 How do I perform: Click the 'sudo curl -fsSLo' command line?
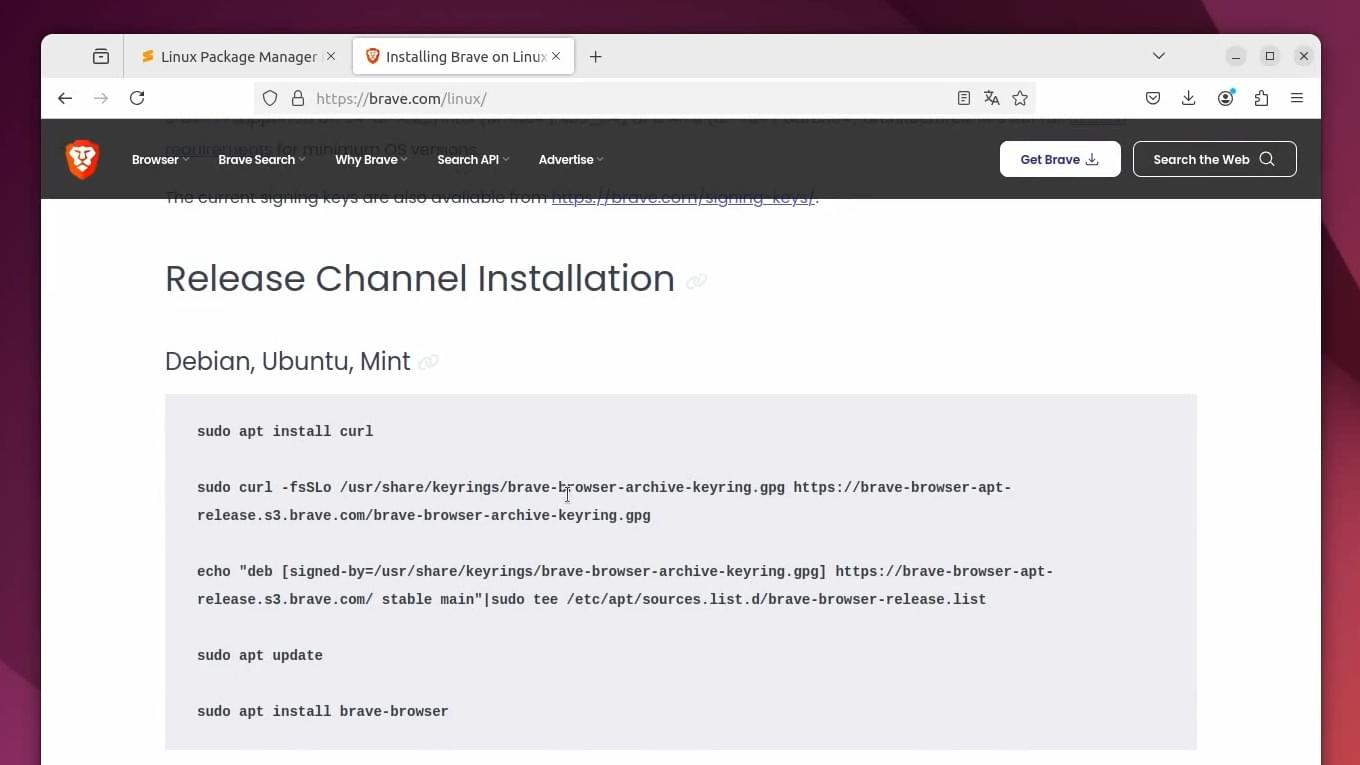tap(604, 502)
